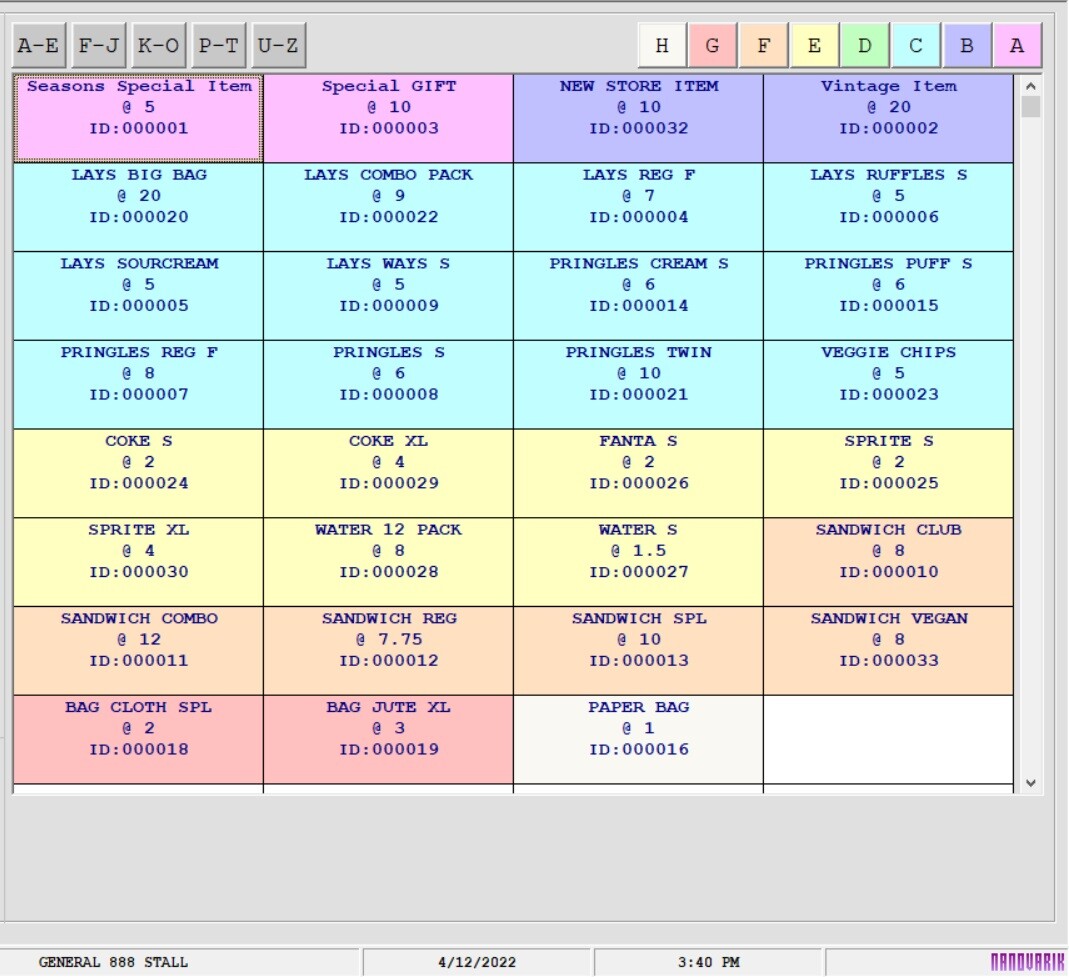Select the PRINGLES S tile
Viewport: 1069px width, 977px height.
389,385
